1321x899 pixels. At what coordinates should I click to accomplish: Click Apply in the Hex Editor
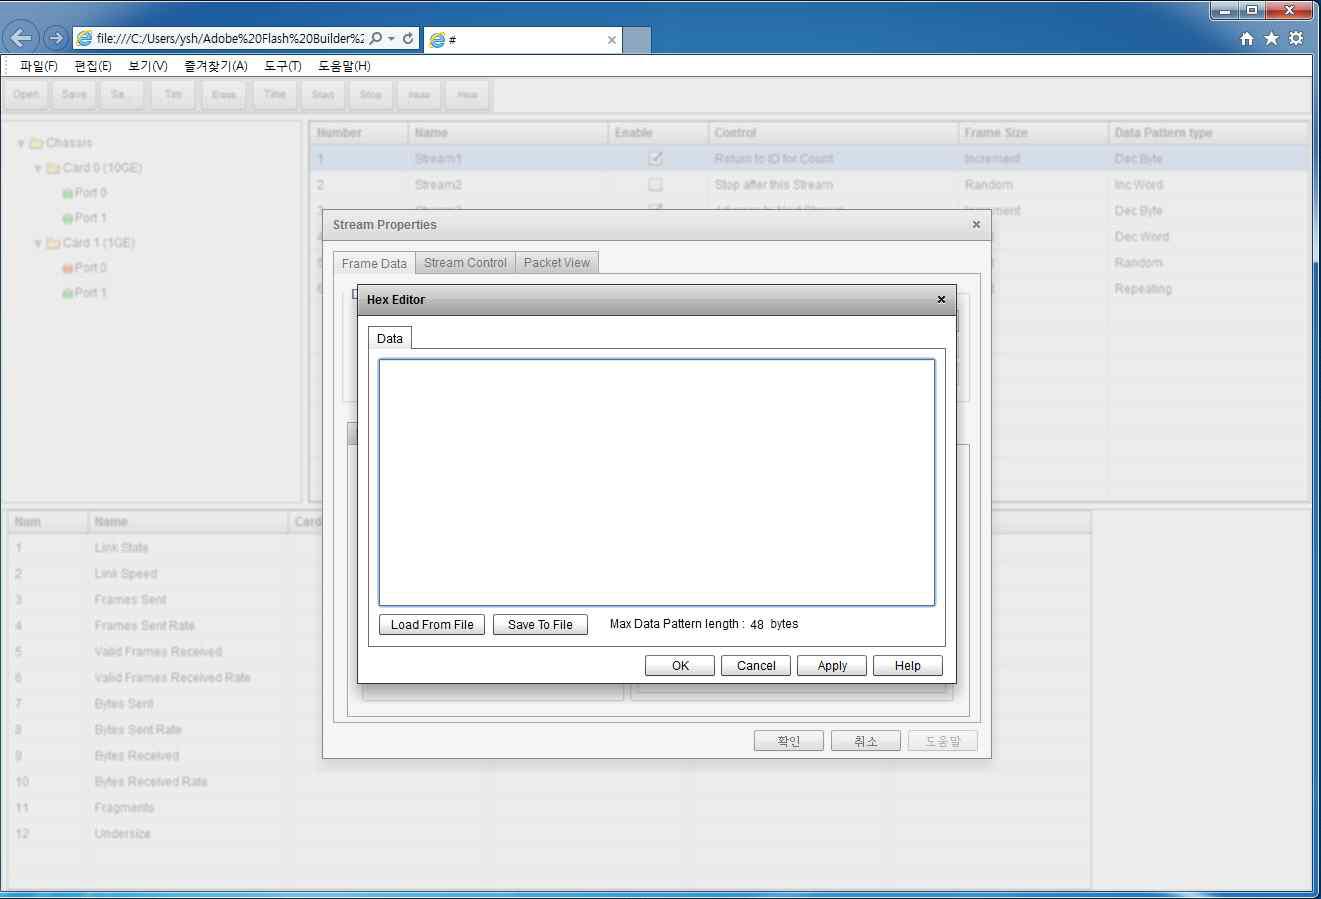[x=832, y=665]
